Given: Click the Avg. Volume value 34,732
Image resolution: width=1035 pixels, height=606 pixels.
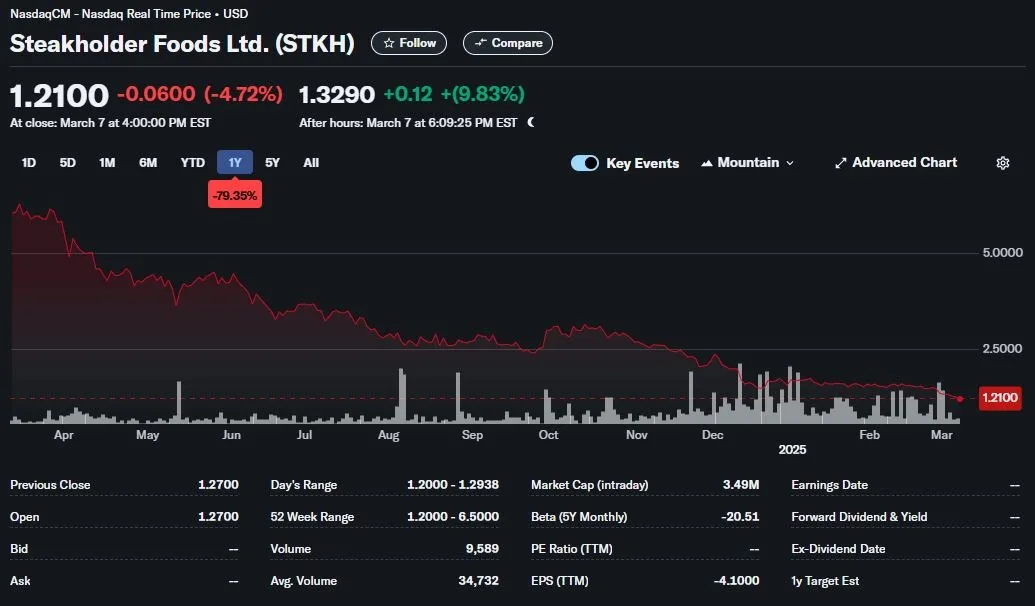Looking at the screenshot, I should 479,581.
